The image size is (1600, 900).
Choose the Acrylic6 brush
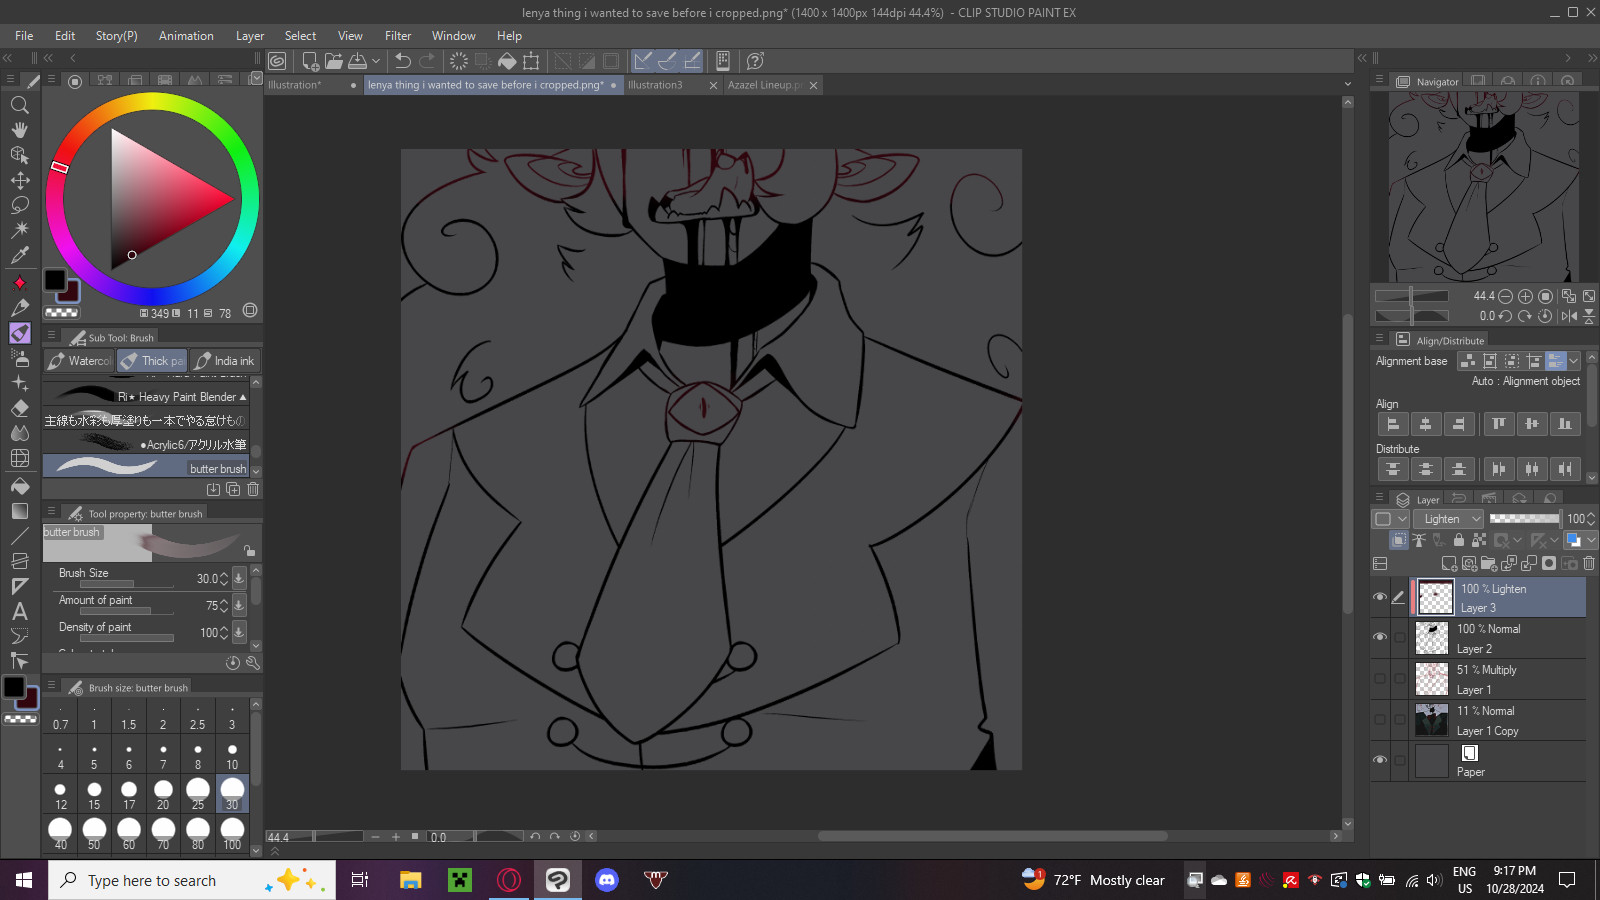tap(146, 444)
